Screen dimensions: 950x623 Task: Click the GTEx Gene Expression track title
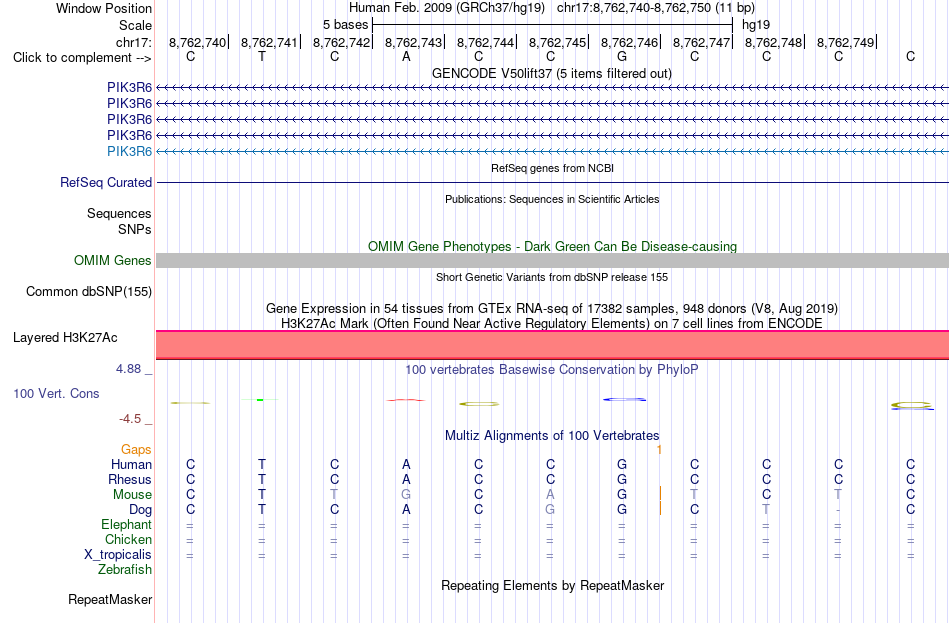coord(552,308)
